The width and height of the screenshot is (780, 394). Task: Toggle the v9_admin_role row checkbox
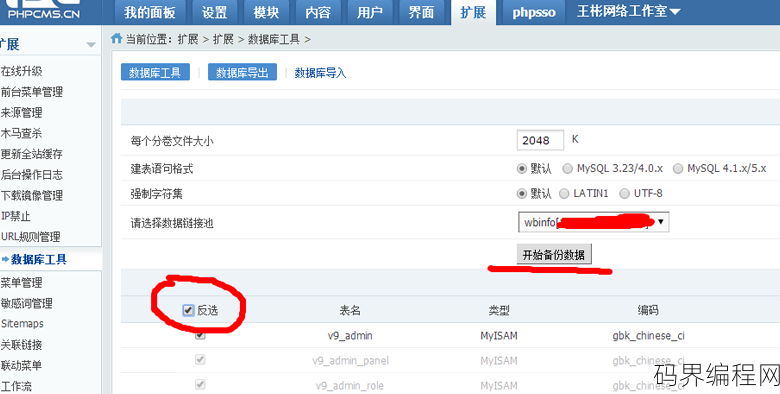(200, 384)
